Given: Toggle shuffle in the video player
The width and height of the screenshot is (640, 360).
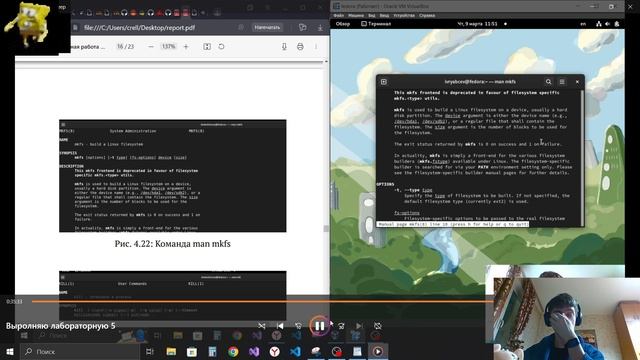Looking at the screenshot, I should tap(262, 326).
